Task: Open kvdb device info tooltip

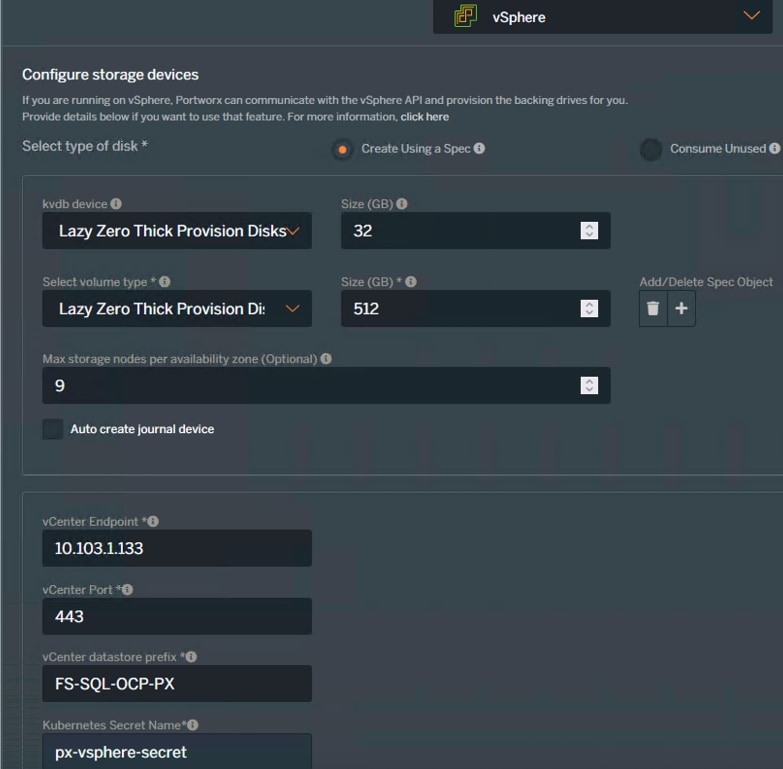Action: pos(116,204)
